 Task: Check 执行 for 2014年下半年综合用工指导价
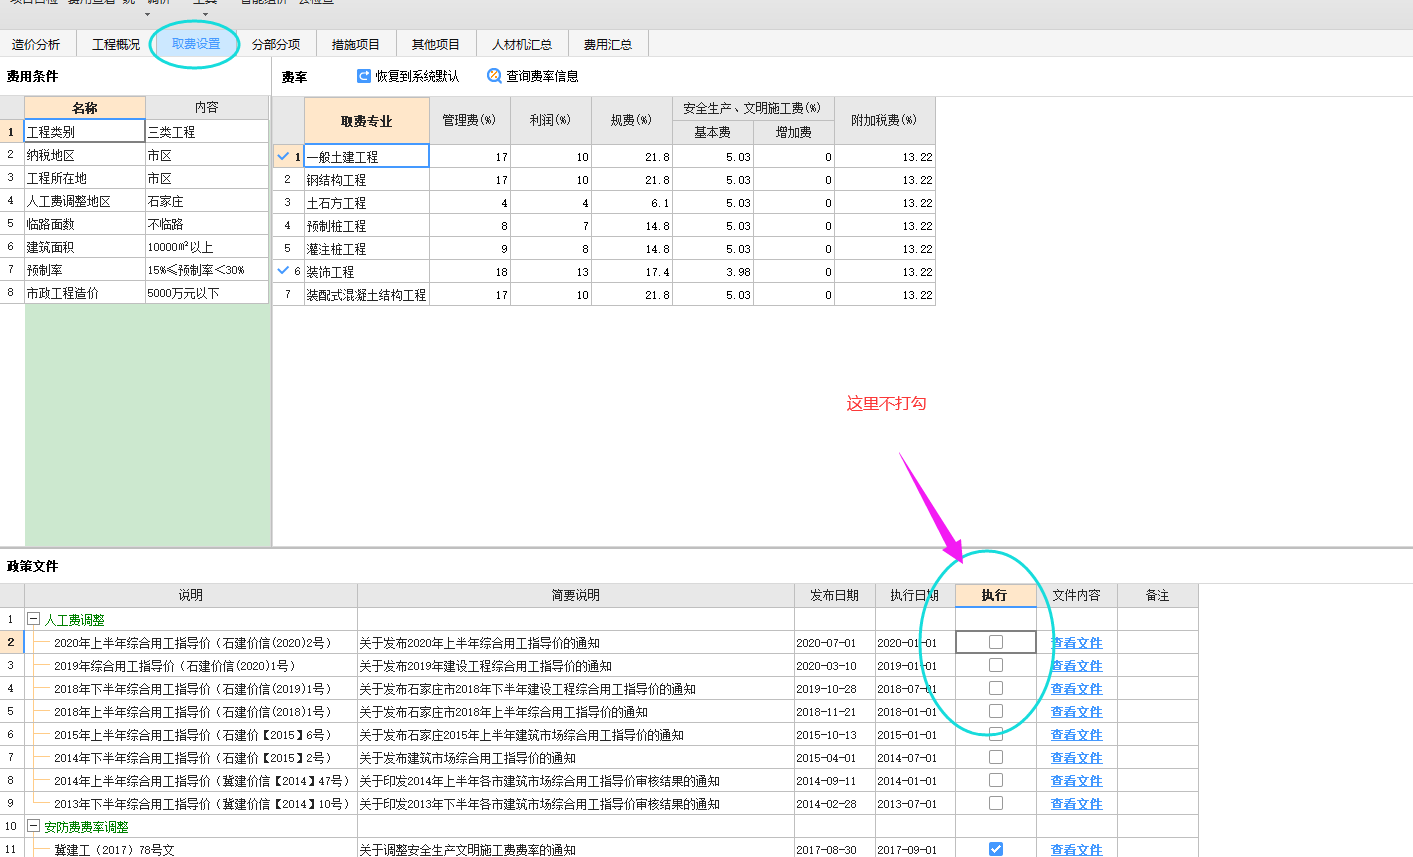pyautogui.click(x=996, y=757)
